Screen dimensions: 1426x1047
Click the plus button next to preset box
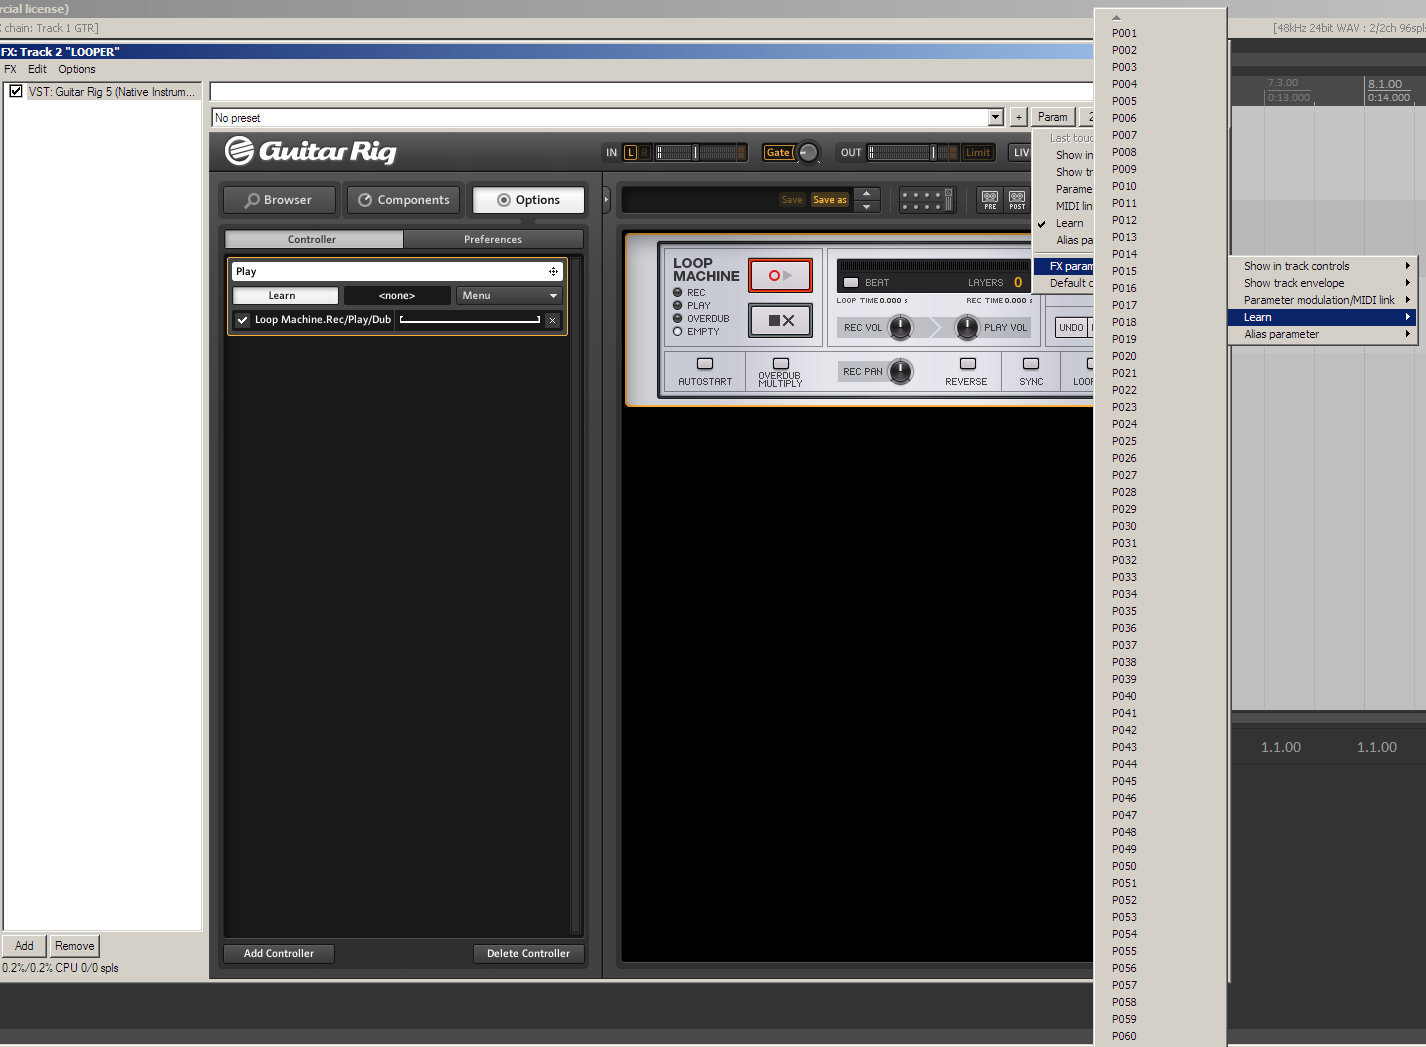tap(1018, 117)
